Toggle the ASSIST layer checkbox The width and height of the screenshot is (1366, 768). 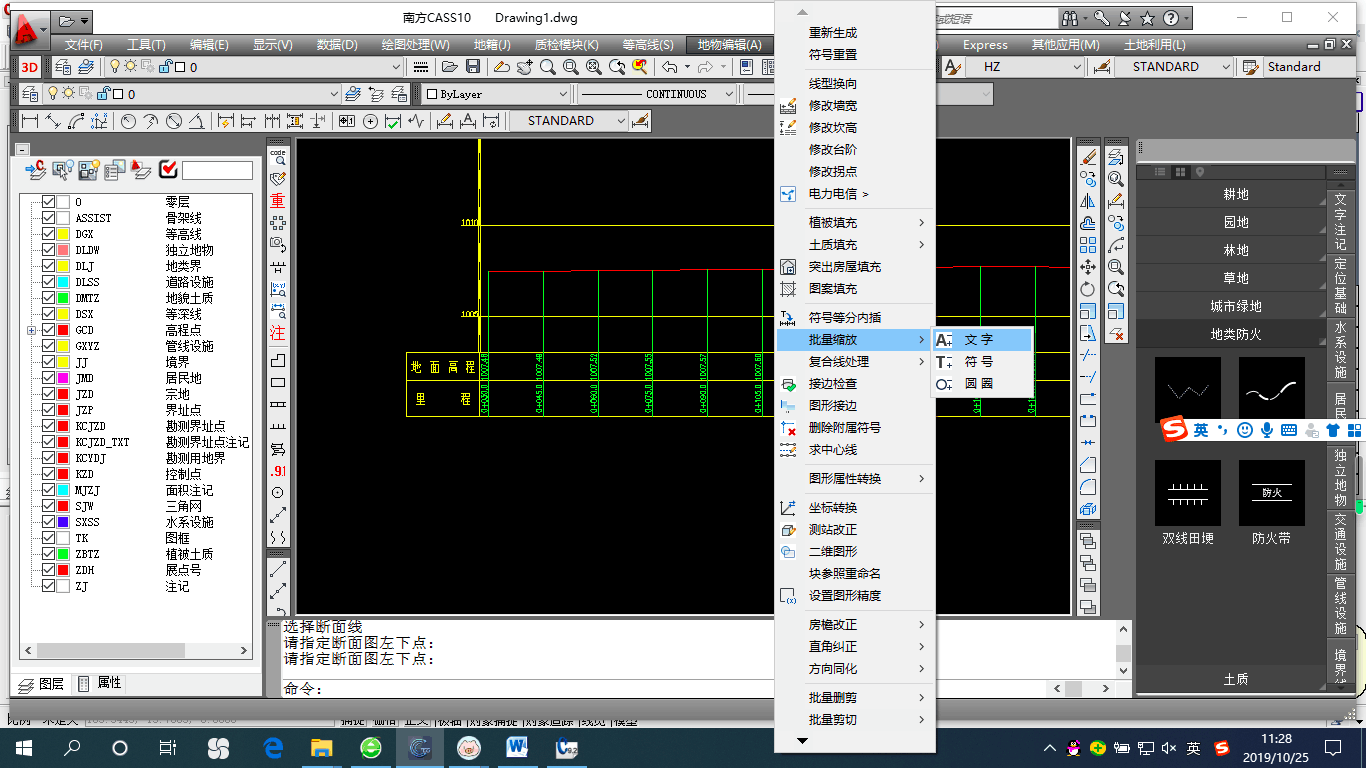pos(47,218)
